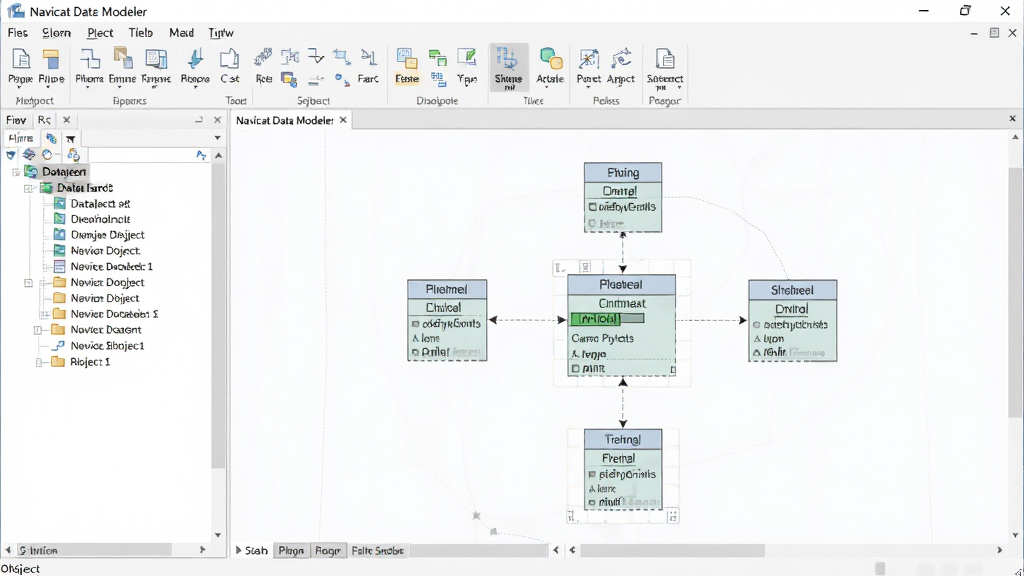
Task: Close the Navicat Data Modeler document tab
Action: pyautogui.click(x=343, y=120)
